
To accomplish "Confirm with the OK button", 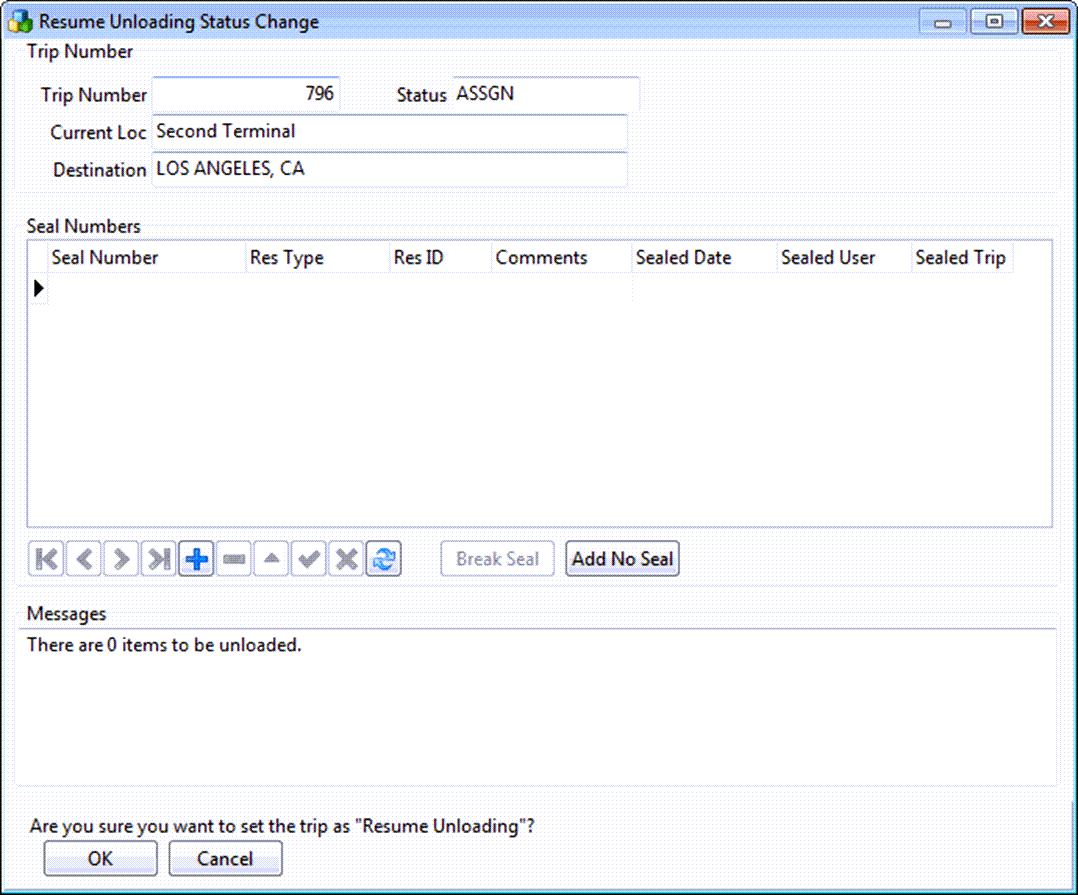I will pos(100,859).
